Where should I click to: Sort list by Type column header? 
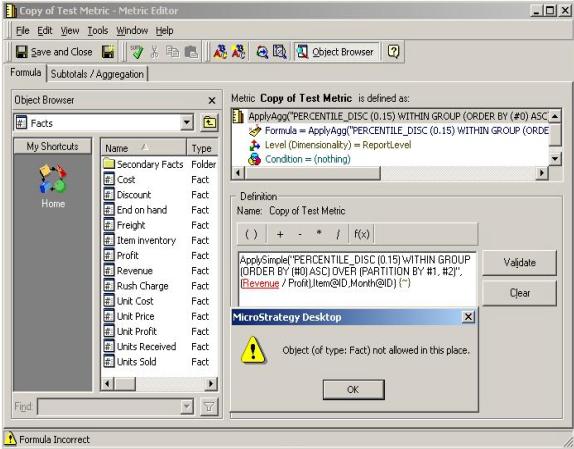pos(202,148)
